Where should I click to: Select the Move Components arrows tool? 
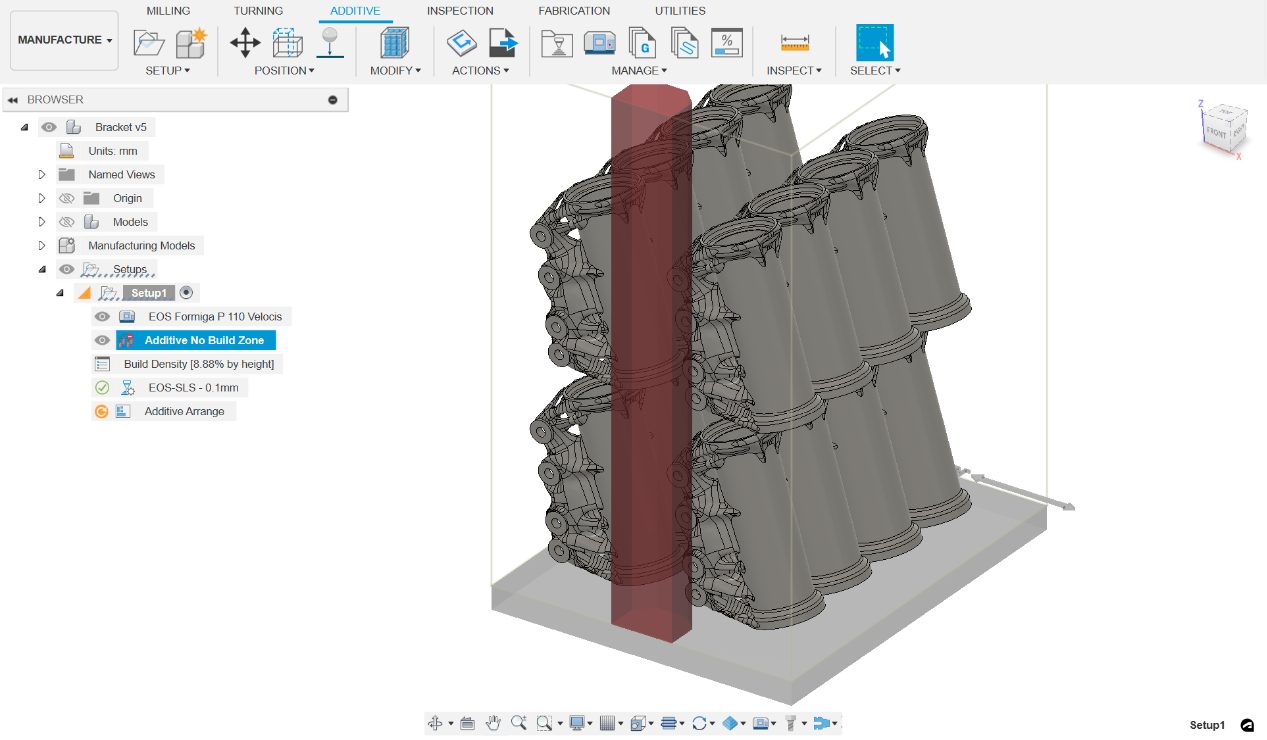(245, 43)
